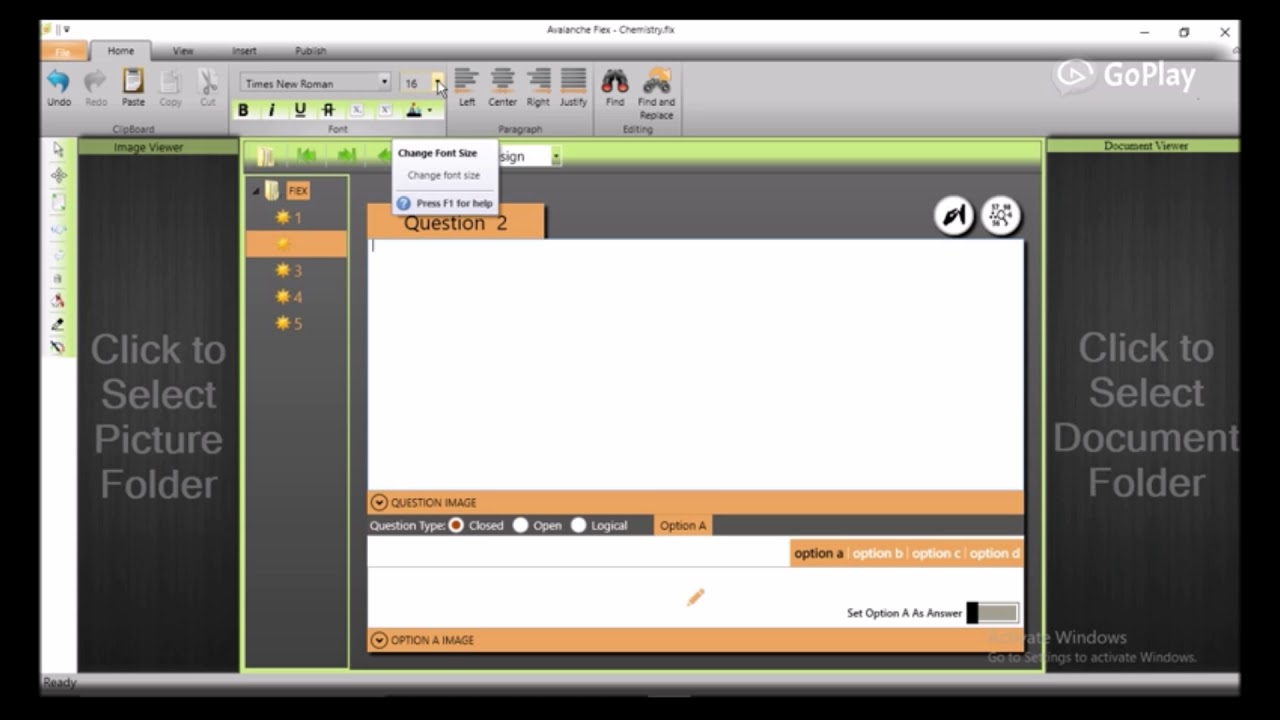This screenshot has width=1280, height=720.
Task: Click the round numbers icon above editor
Action: pos(1001,215)
